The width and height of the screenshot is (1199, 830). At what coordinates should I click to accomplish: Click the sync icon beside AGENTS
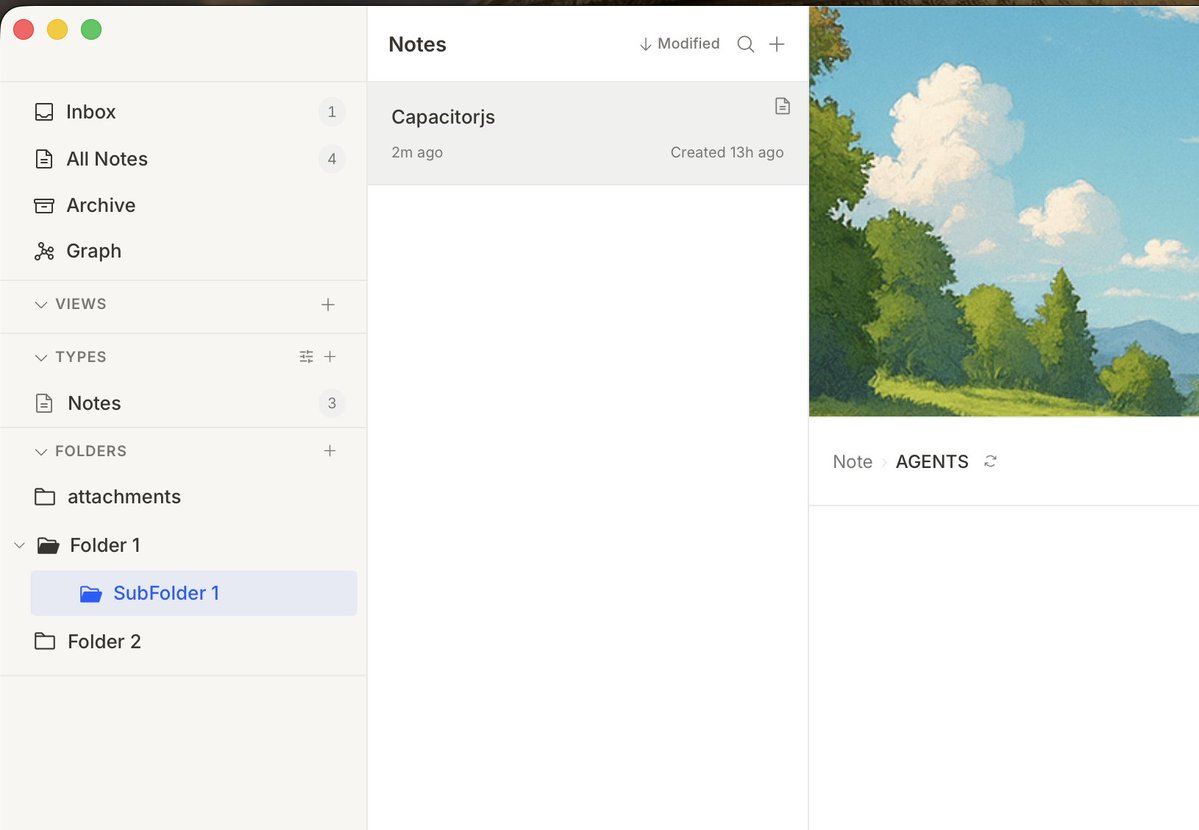[x=990, y=461]
